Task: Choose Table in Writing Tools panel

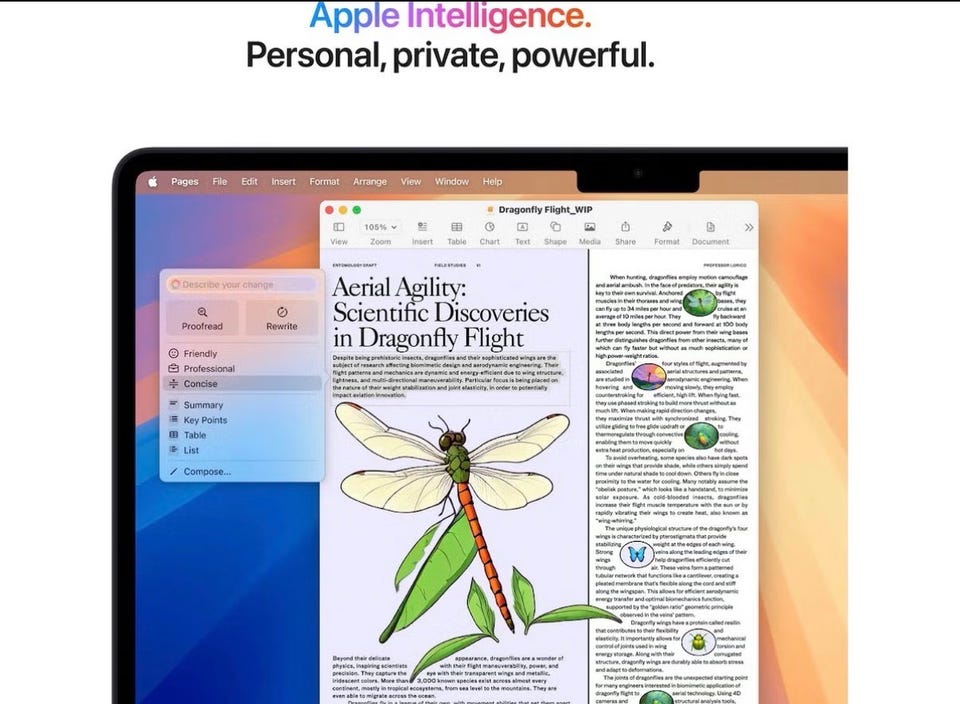Action: [x=242, y=435]
